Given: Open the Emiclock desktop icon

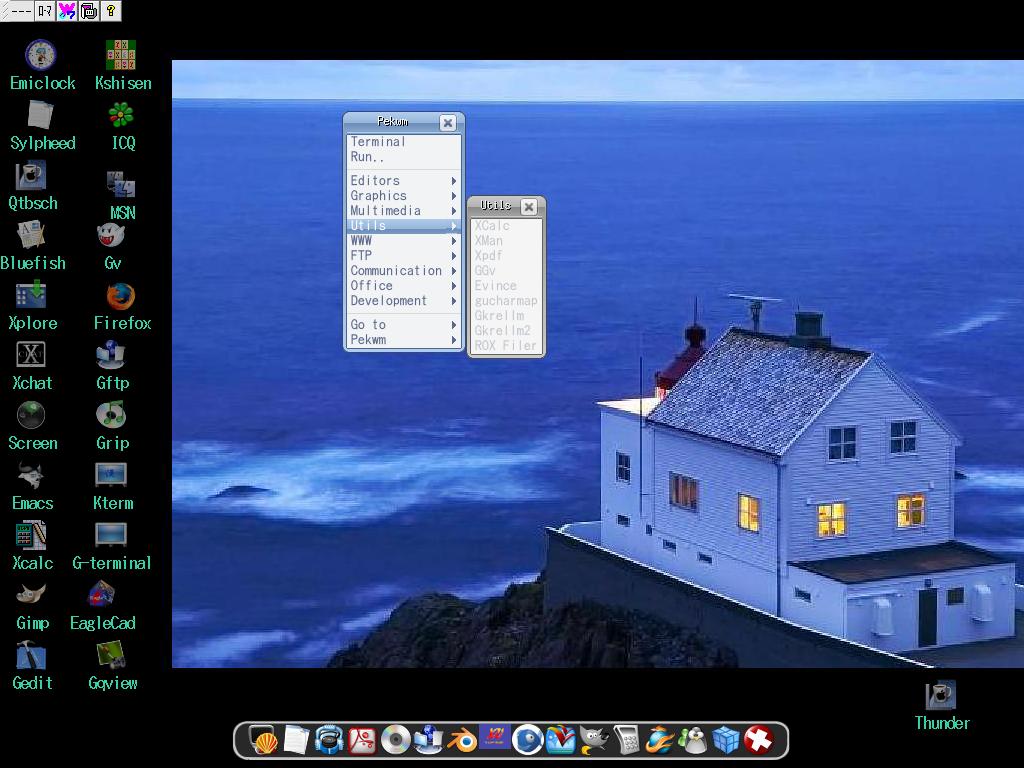Looking at the screenshot, I should pyautogui.click(x=40, y=57).
